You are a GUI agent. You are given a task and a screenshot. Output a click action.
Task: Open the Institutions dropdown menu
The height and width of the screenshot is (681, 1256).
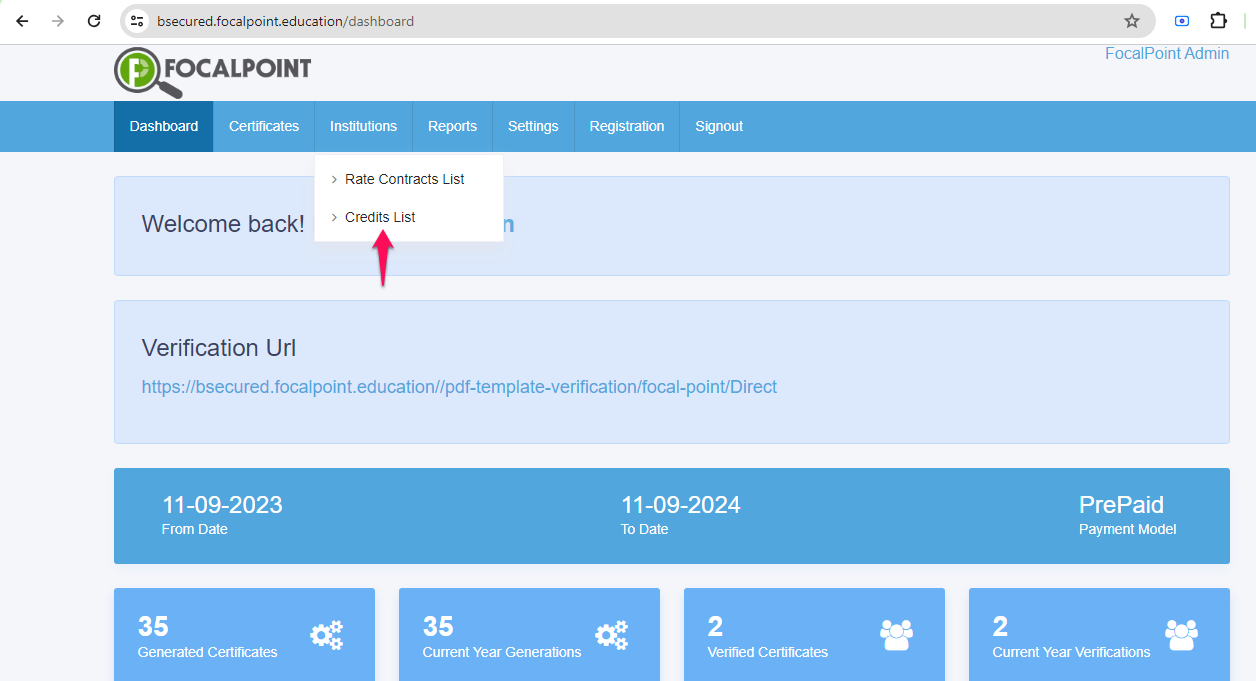pyautogui.click(x=363, y=126)
